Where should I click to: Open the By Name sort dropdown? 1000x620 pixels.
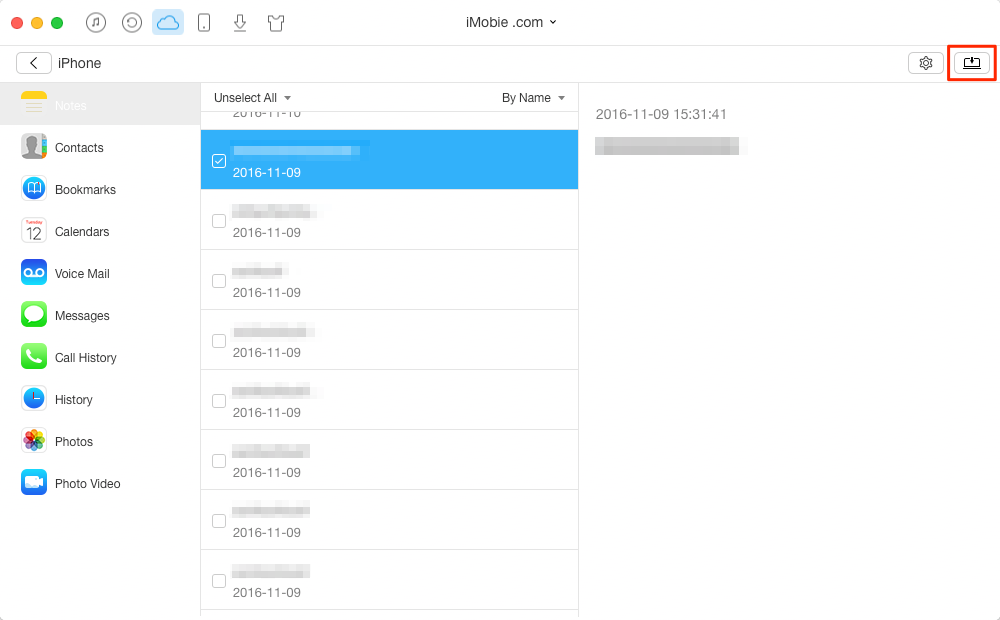coord(533,98)
